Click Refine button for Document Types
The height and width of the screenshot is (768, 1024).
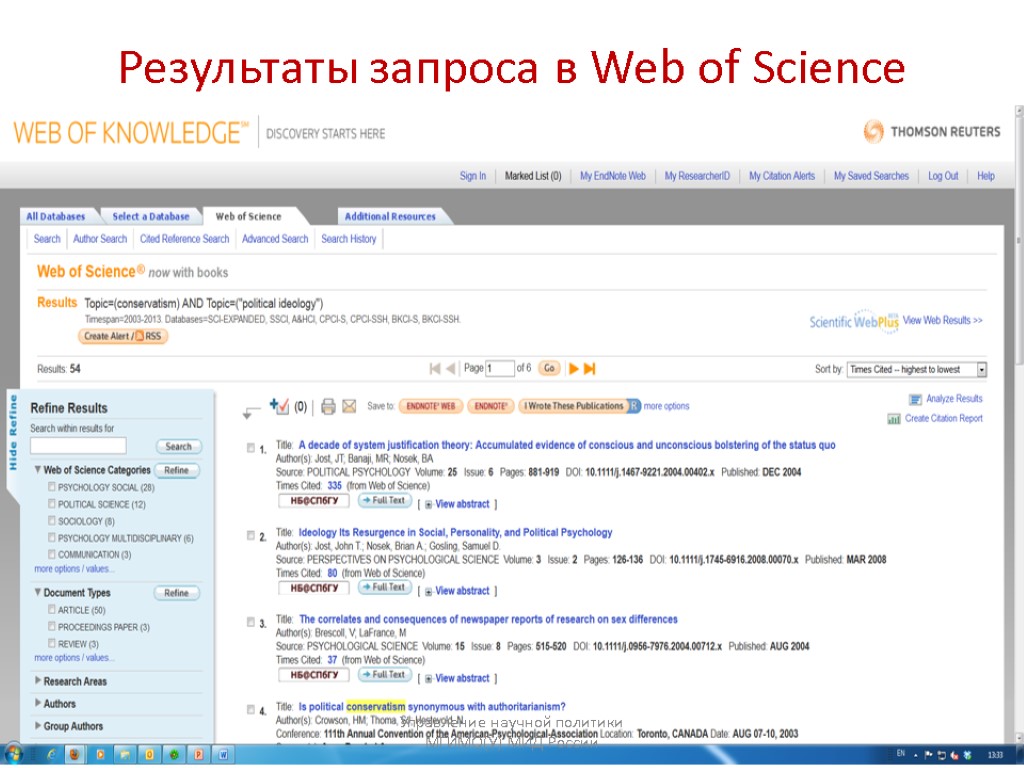pyautogui.click(x=176, y=593)
